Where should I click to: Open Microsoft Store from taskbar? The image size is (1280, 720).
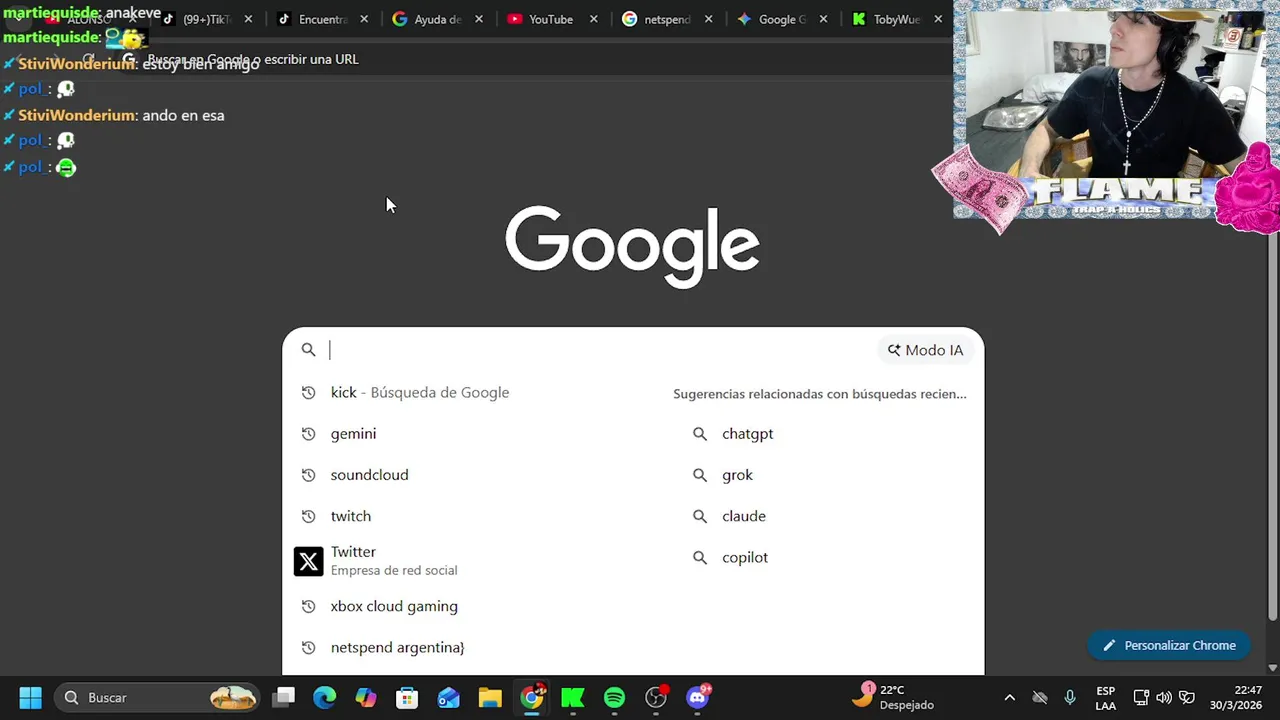407,697
